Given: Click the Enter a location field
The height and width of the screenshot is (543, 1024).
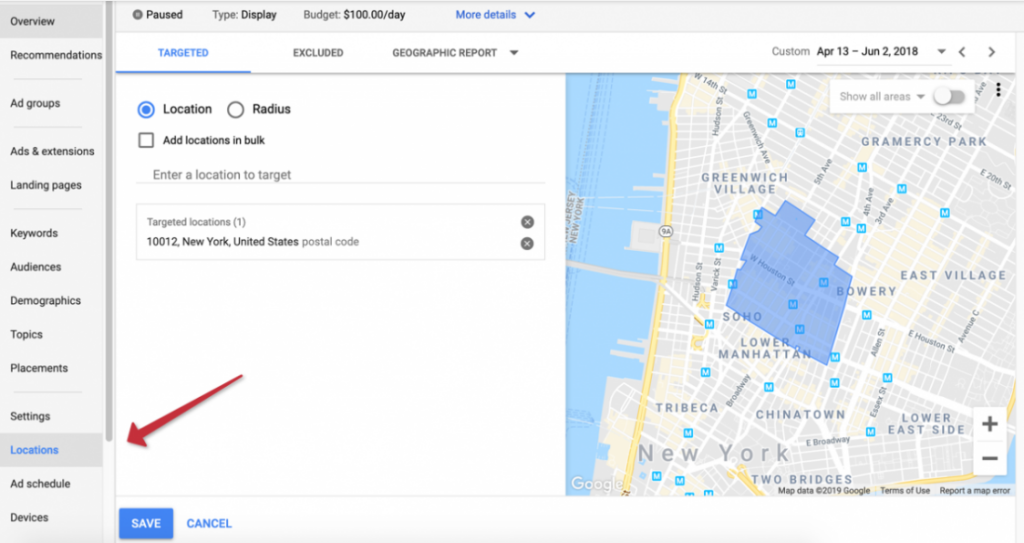Looking at the screenshot, I should pyautogui.click(x=340, y=174).
